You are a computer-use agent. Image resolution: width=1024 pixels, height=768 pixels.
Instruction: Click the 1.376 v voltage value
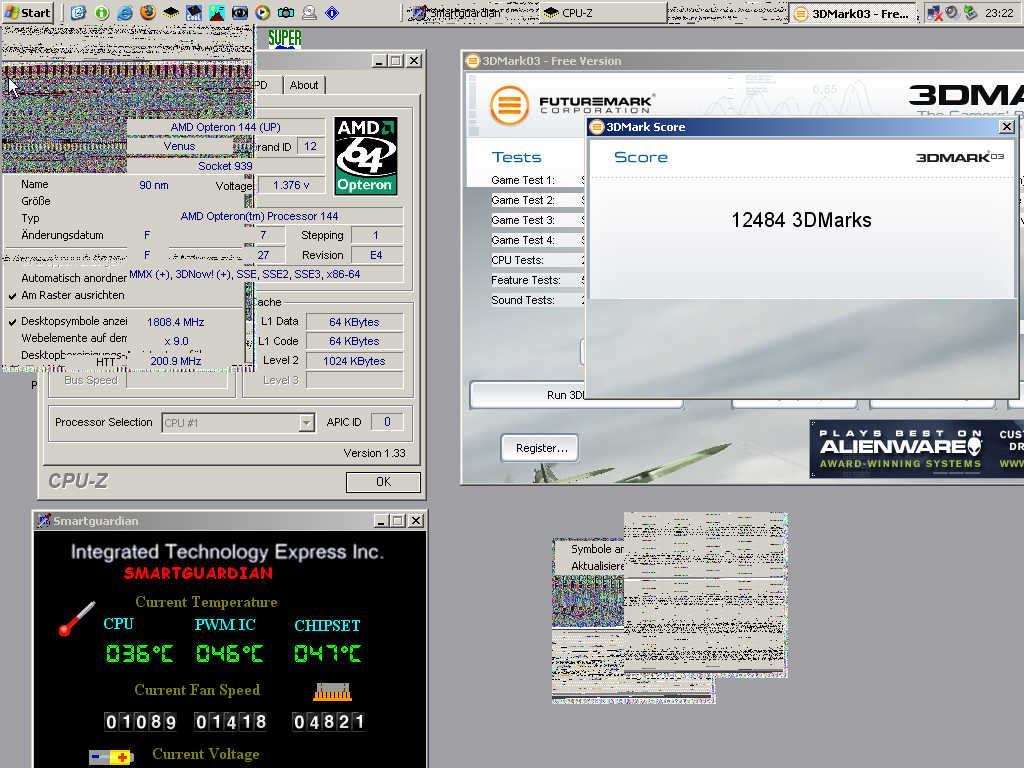pos(291,185)
